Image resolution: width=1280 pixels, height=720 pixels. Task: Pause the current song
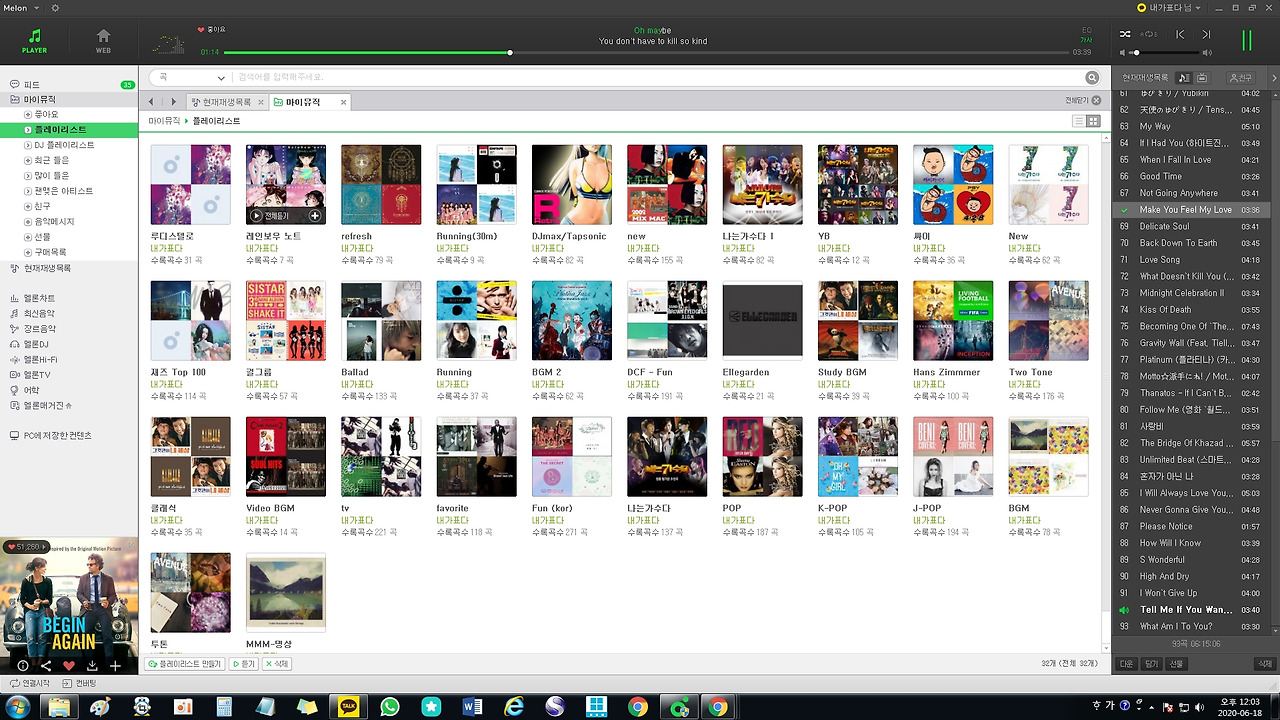[x=1247, y=40]
